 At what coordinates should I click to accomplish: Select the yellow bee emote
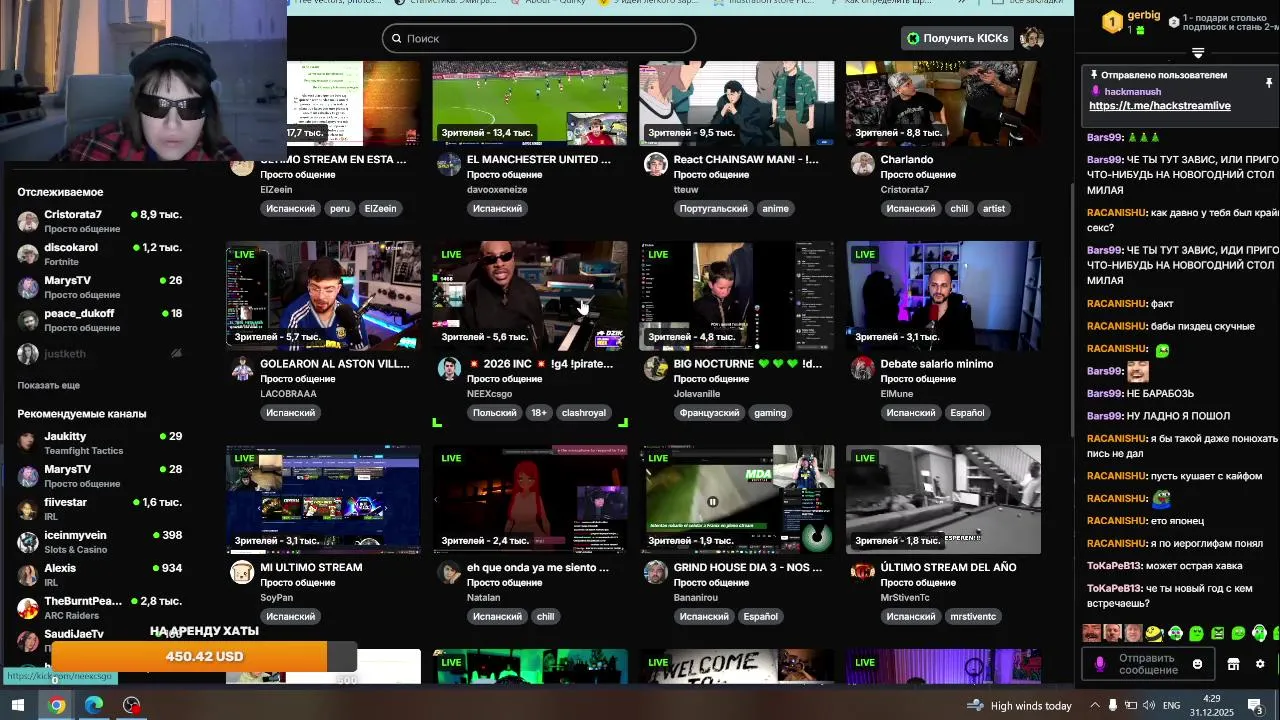pos(1154,633)
